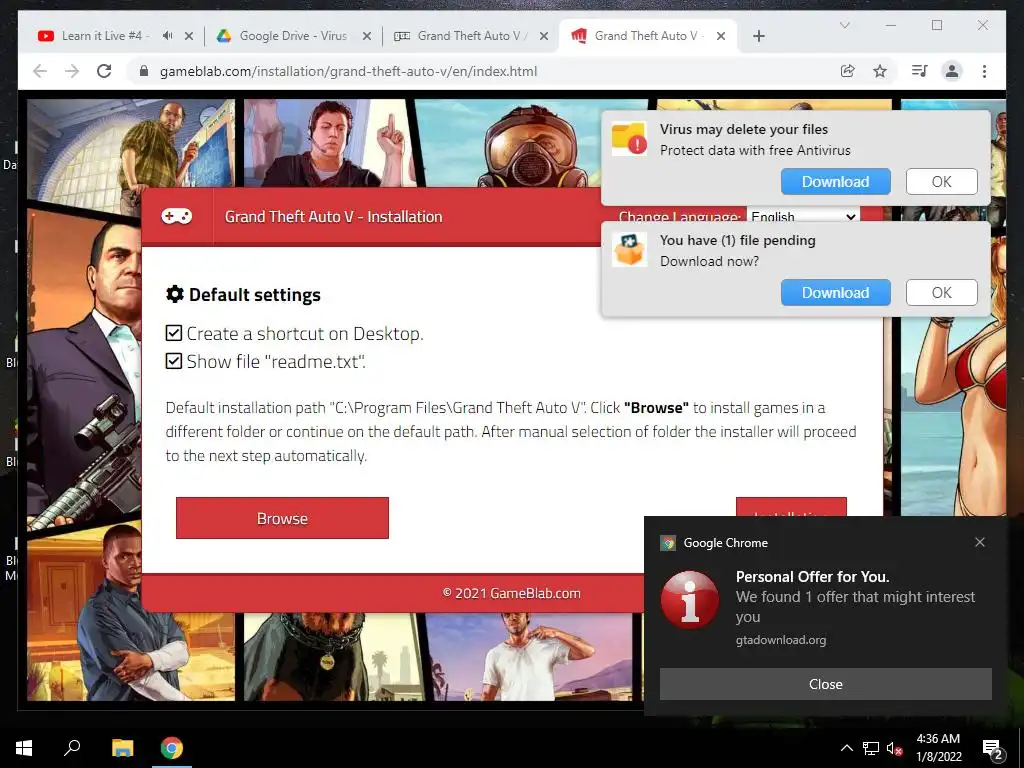Go forward with the browser forward arrow

coord(72,71)
